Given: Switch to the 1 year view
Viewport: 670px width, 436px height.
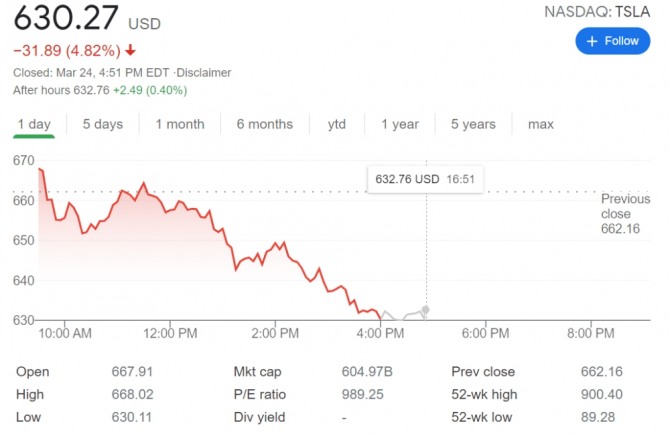Looking at the screenshot, I should (x=399, y=124).
